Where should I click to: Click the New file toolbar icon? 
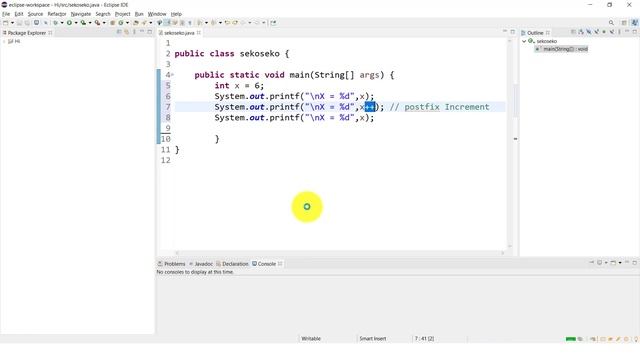tap(5, 23)
